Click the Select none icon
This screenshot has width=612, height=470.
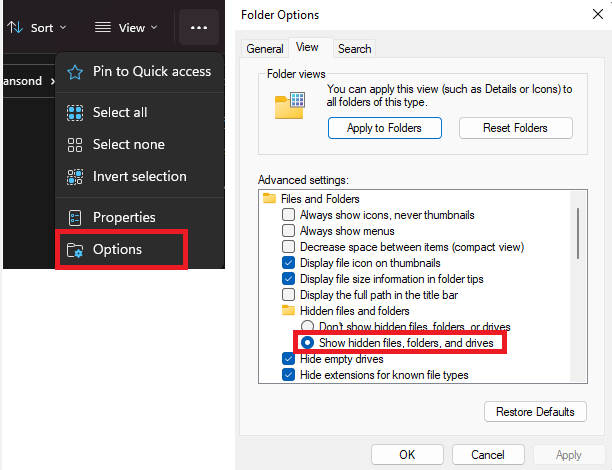point(75,145)
